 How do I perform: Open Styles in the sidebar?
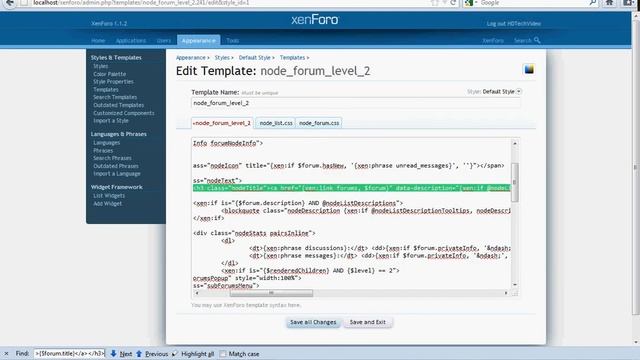pos(100,66)
